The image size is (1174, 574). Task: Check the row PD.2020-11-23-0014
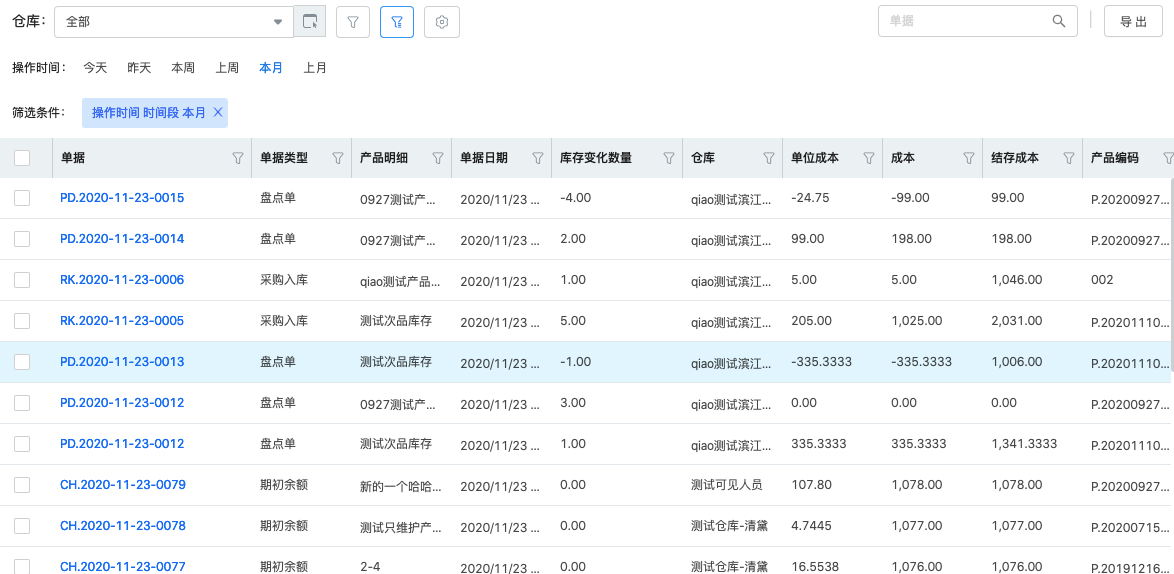22,239
